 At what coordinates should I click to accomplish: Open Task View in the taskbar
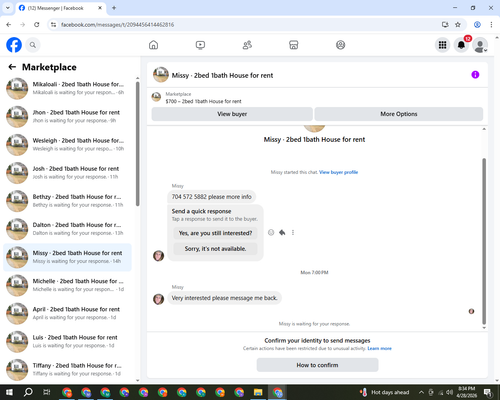click(x=47, y=392)
